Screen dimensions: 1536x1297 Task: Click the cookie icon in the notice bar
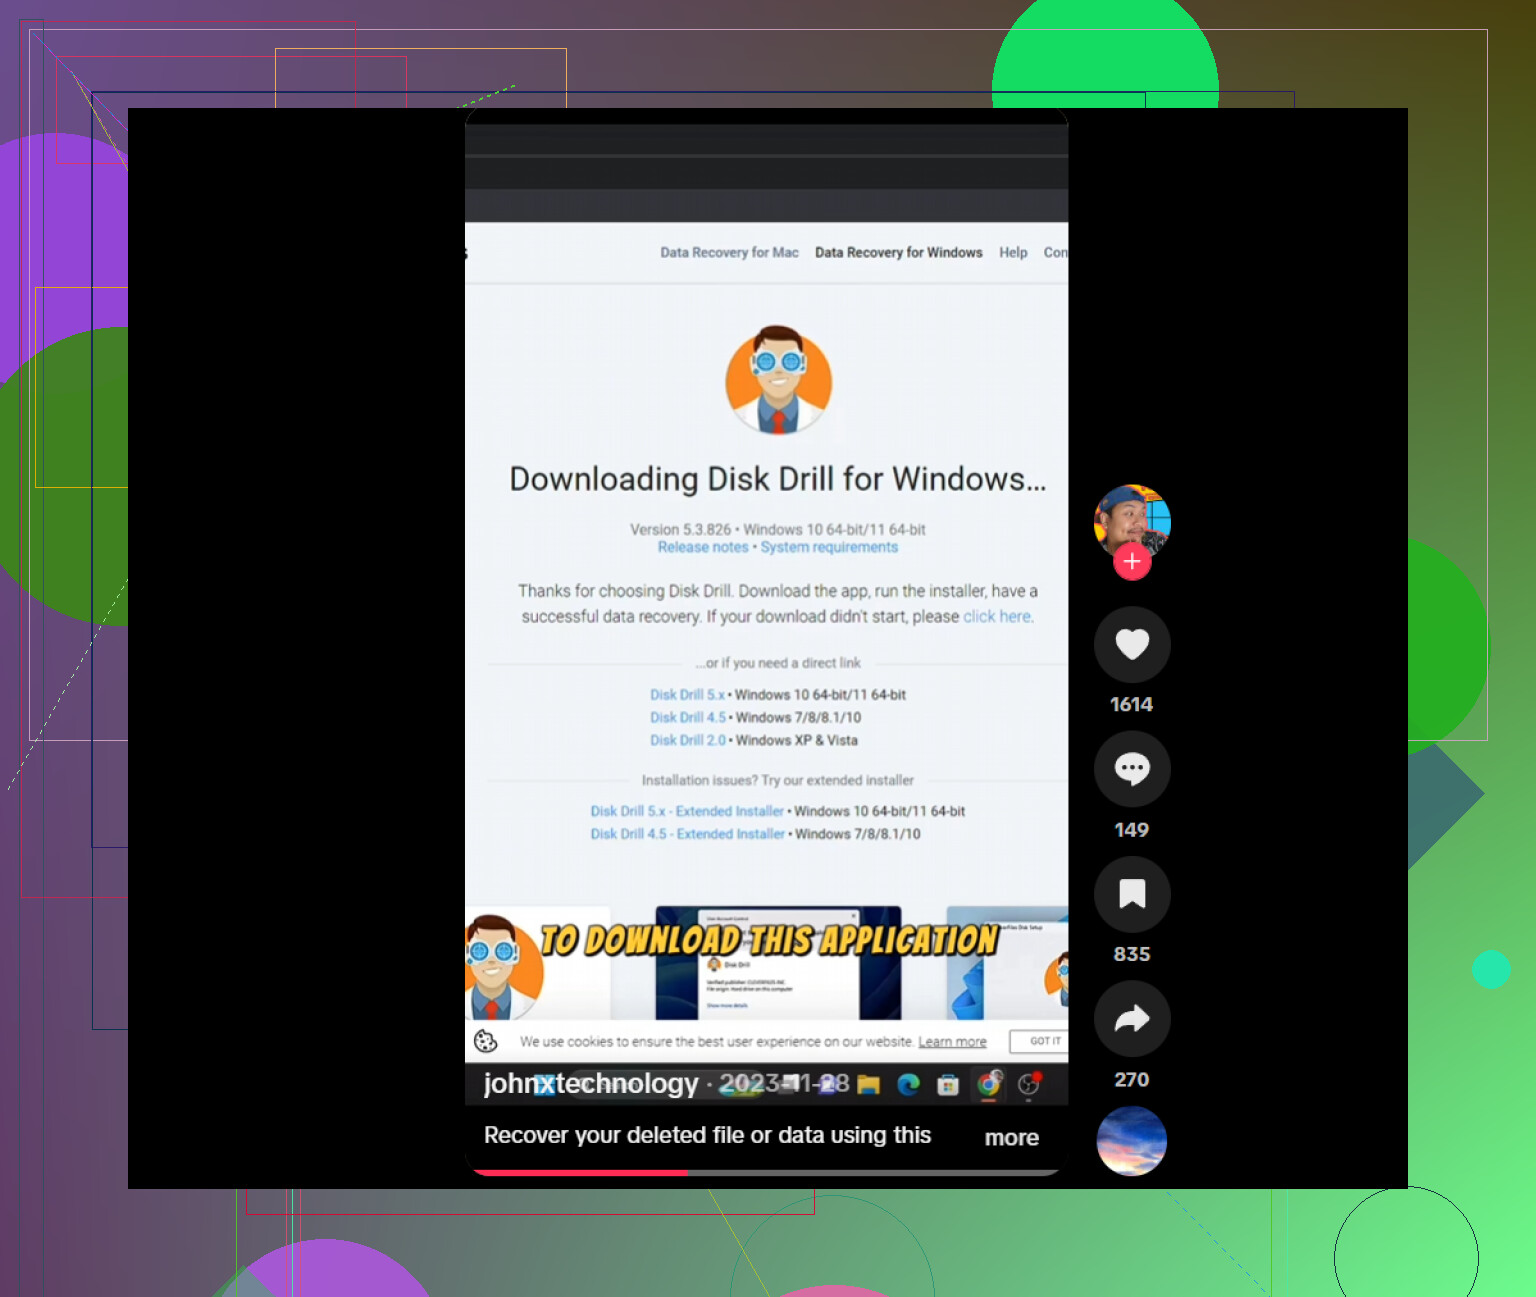[486, 1041]
